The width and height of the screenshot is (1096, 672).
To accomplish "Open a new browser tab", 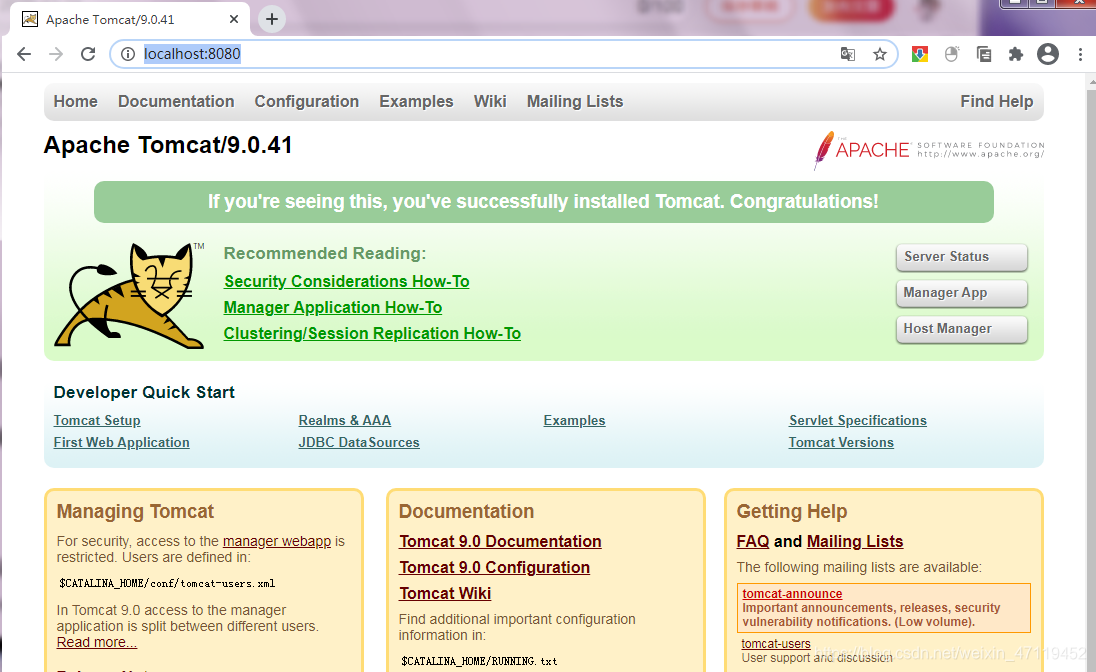I will point(272,19).
